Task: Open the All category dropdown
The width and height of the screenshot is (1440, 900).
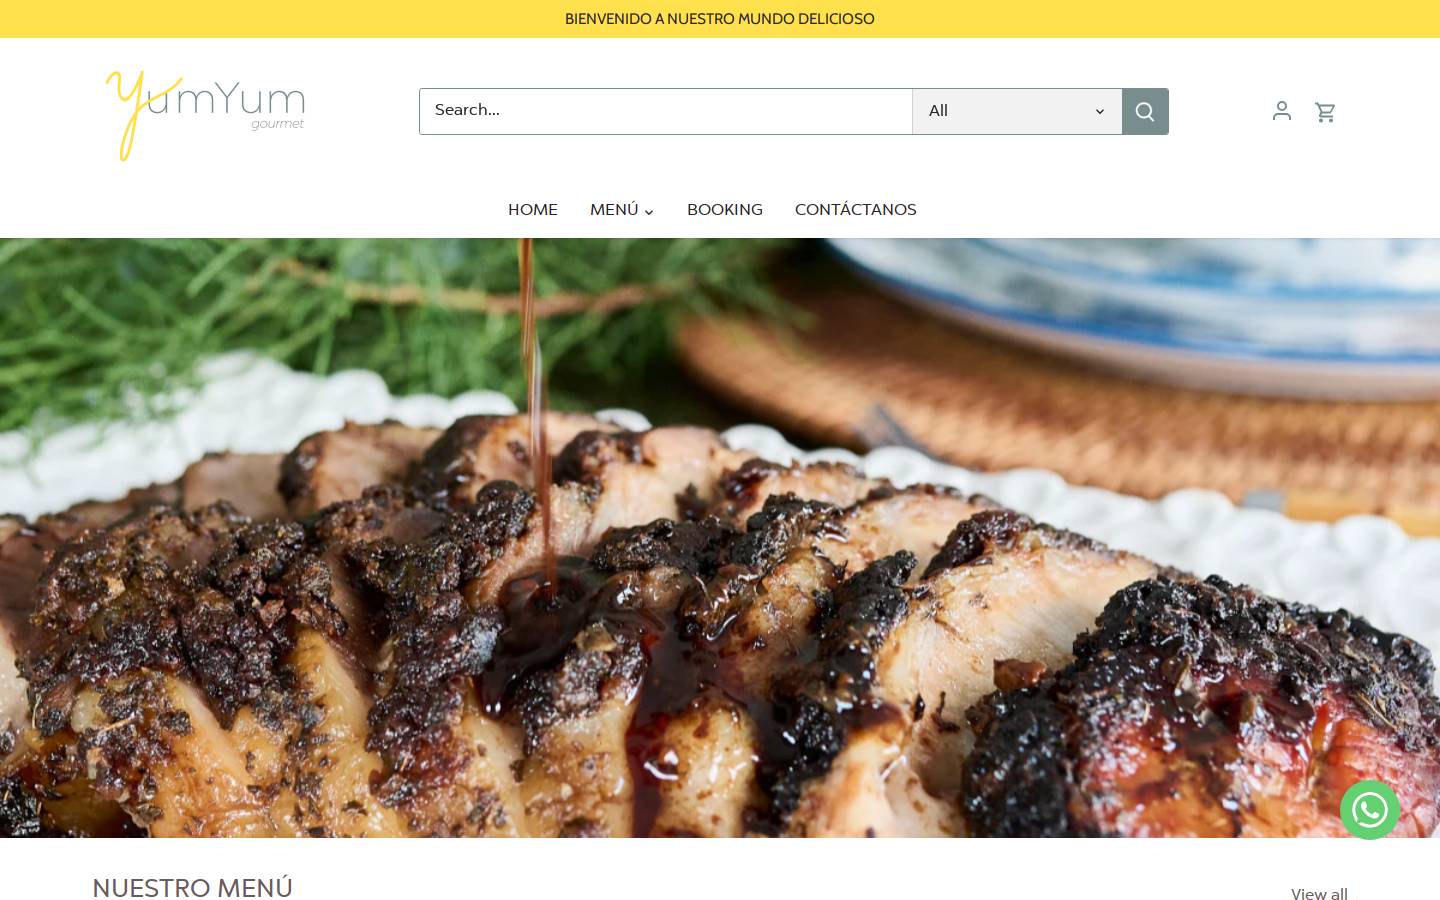Action: point(1017,111)
